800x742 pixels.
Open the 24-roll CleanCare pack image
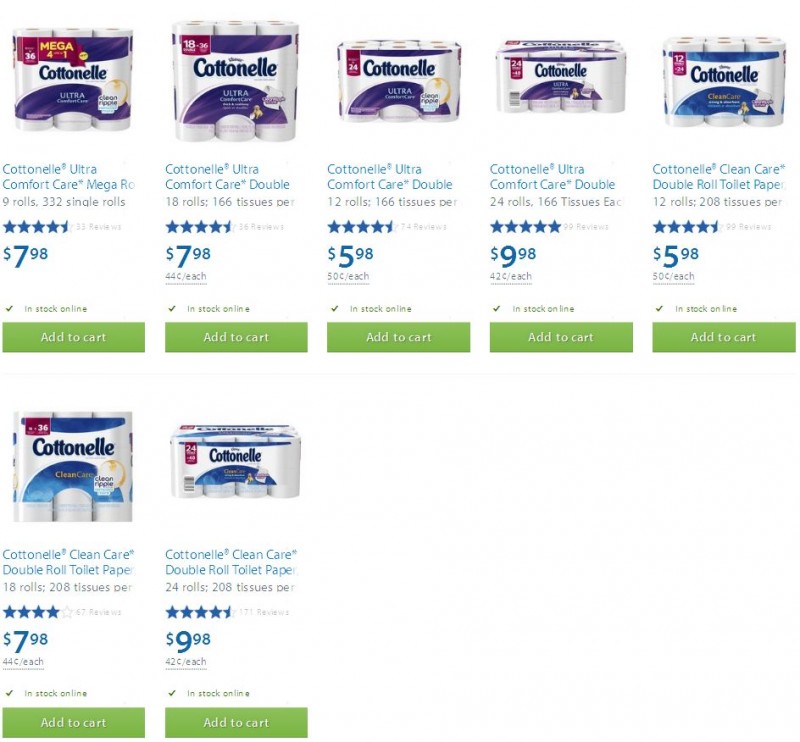coord(235,461)
